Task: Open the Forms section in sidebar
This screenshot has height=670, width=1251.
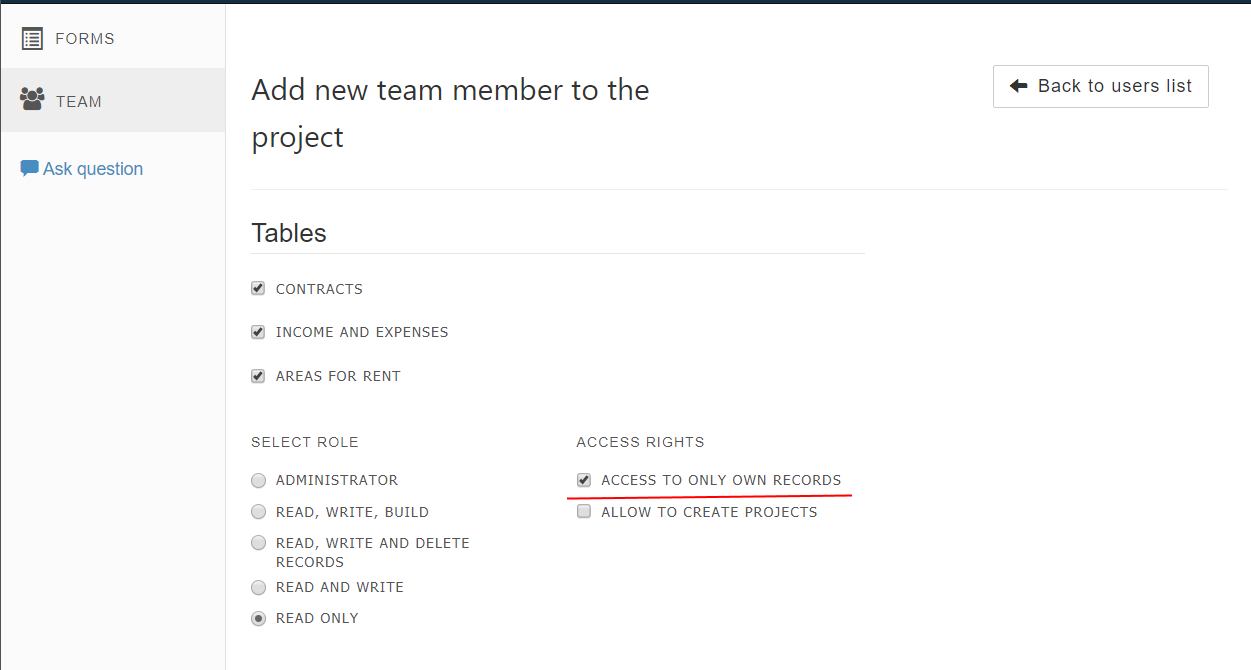Action: (x=113, y=38)
